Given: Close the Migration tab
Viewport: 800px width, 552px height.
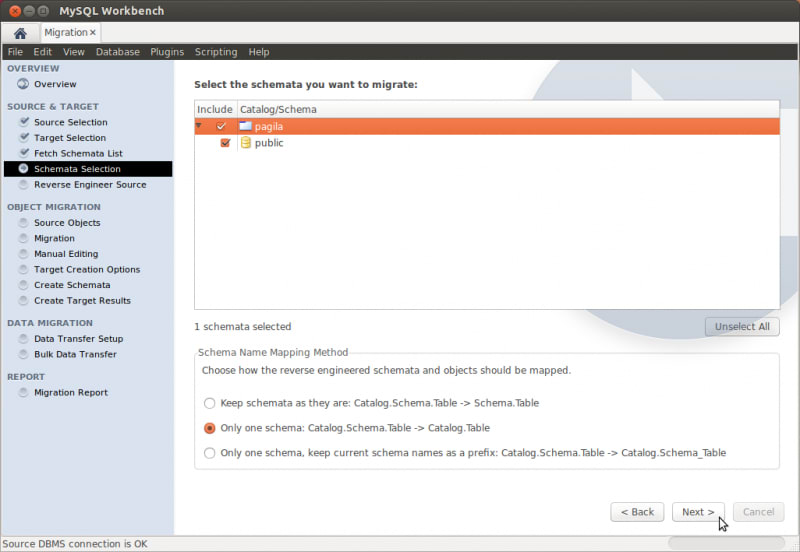Looking at the screenshot, I should tap(93, 33).
